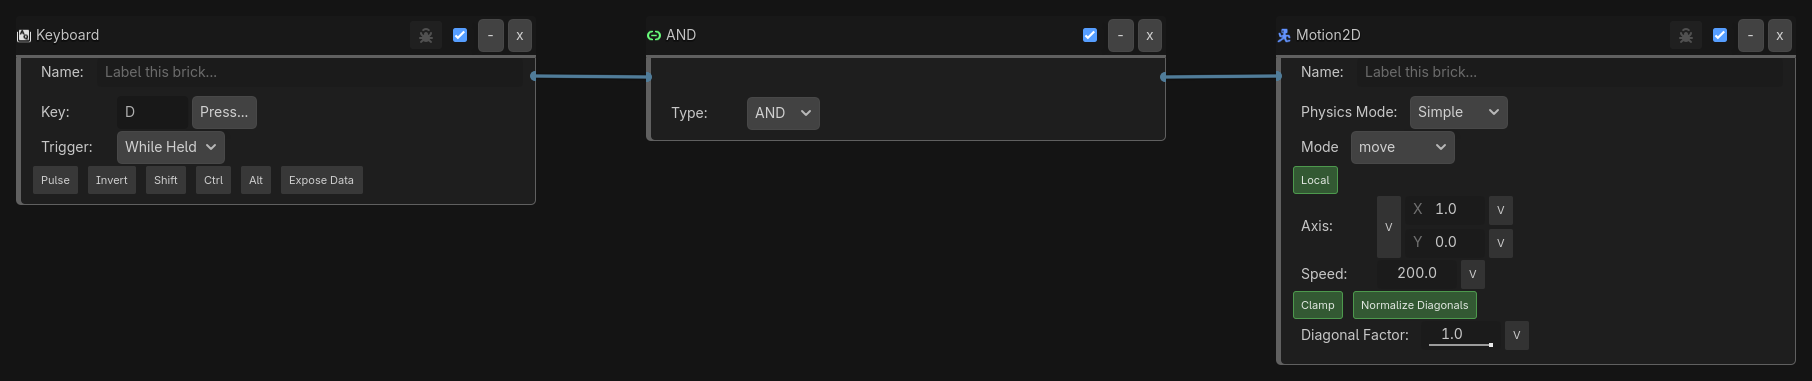Click the Keyboard brick debug bug icon
Viewport: 1812px width, 381px height.
[x=426, y=35]
